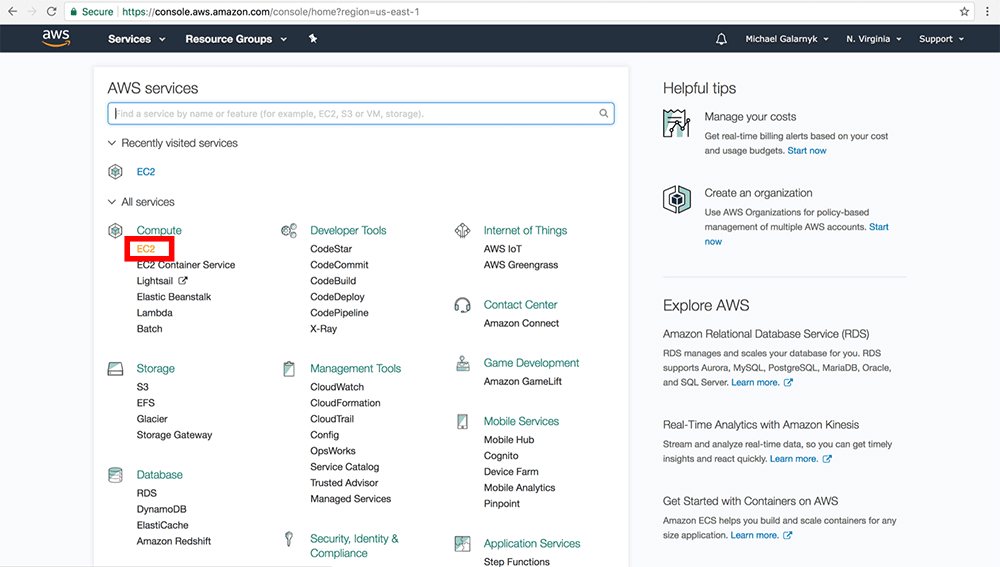
Task: Click the Storage category icon
Action: (x=115, y=369)
